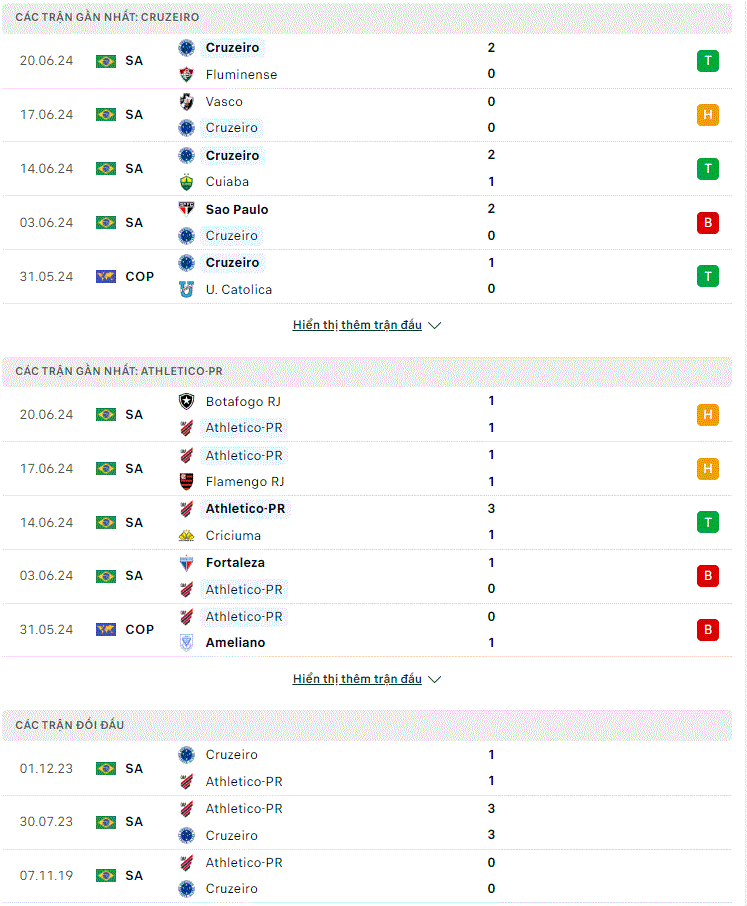Click red B badge for Ameliano match
The height and width of the screenshot is (906, 747).
pyautogui.click(x=708, y=629)
